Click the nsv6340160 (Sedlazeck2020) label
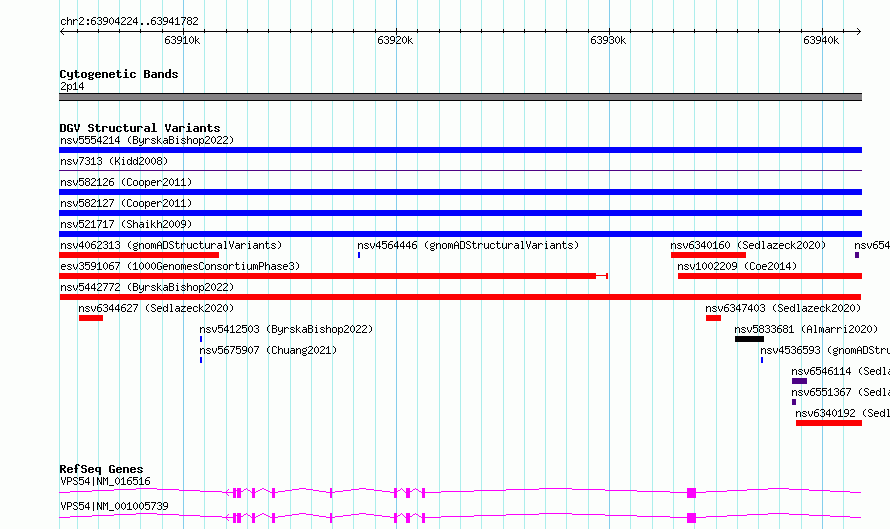 [x=748, y=245]
